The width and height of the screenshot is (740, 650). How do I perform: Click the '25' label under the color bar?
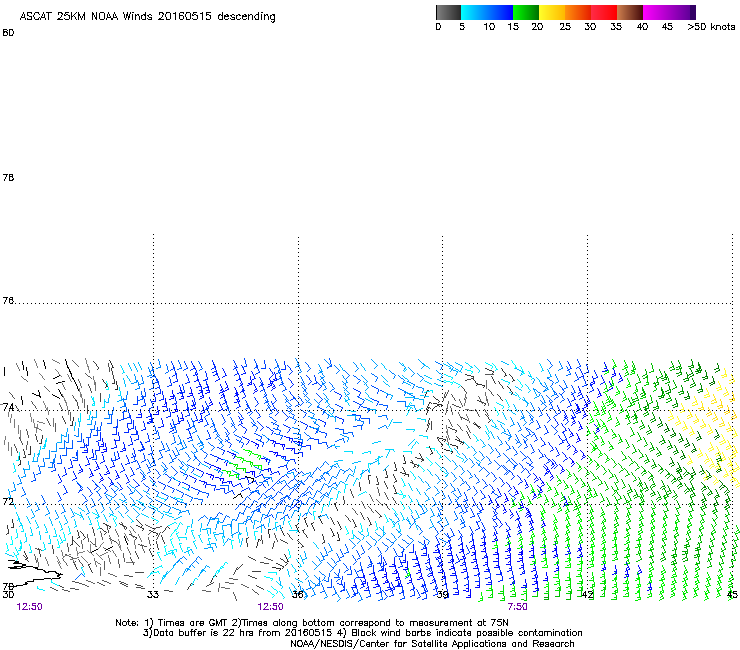tap(565, 27)
